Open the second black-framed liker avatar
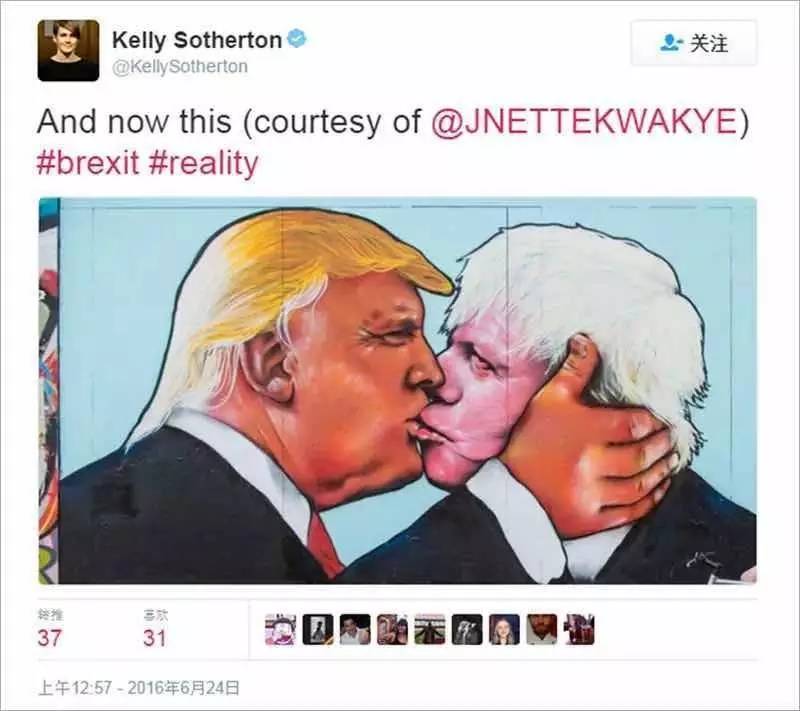 point(318,629)
